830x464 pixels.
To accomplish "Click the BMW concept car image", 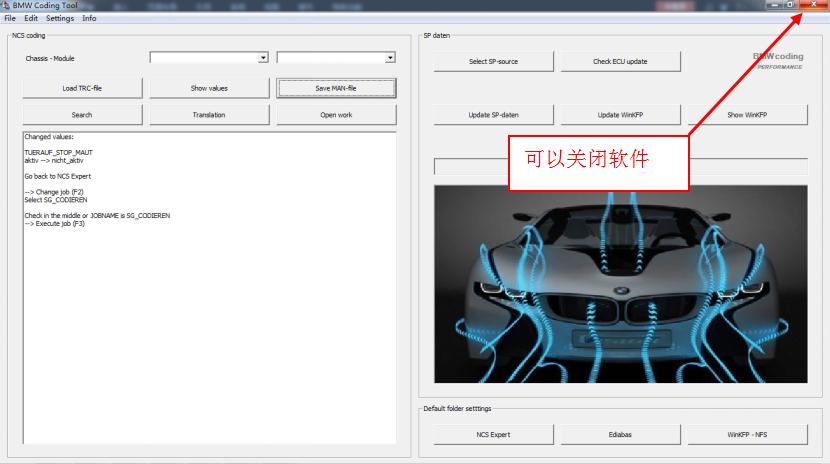I will pyautogui.click(x=620, y=284).
